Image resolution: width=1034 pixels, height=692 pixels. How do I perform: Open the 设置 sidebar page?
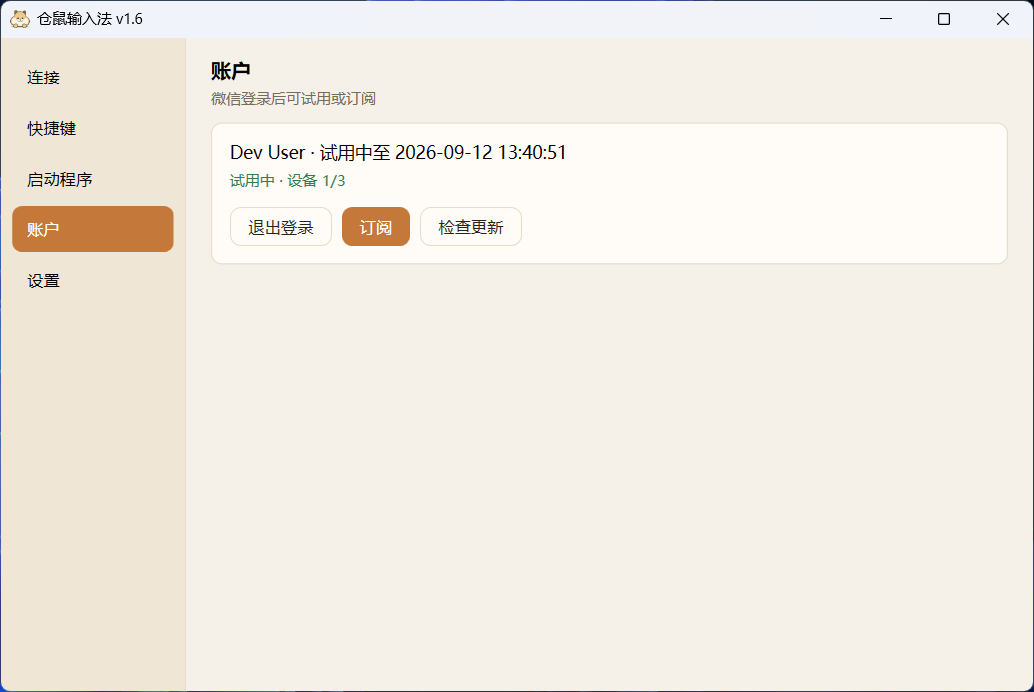coord(92,280)
